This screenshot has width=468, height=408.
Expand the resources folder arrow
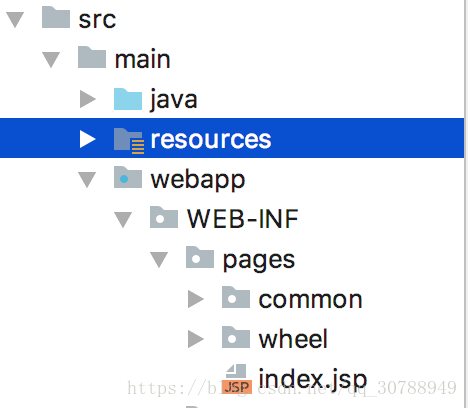click(88, 139)
